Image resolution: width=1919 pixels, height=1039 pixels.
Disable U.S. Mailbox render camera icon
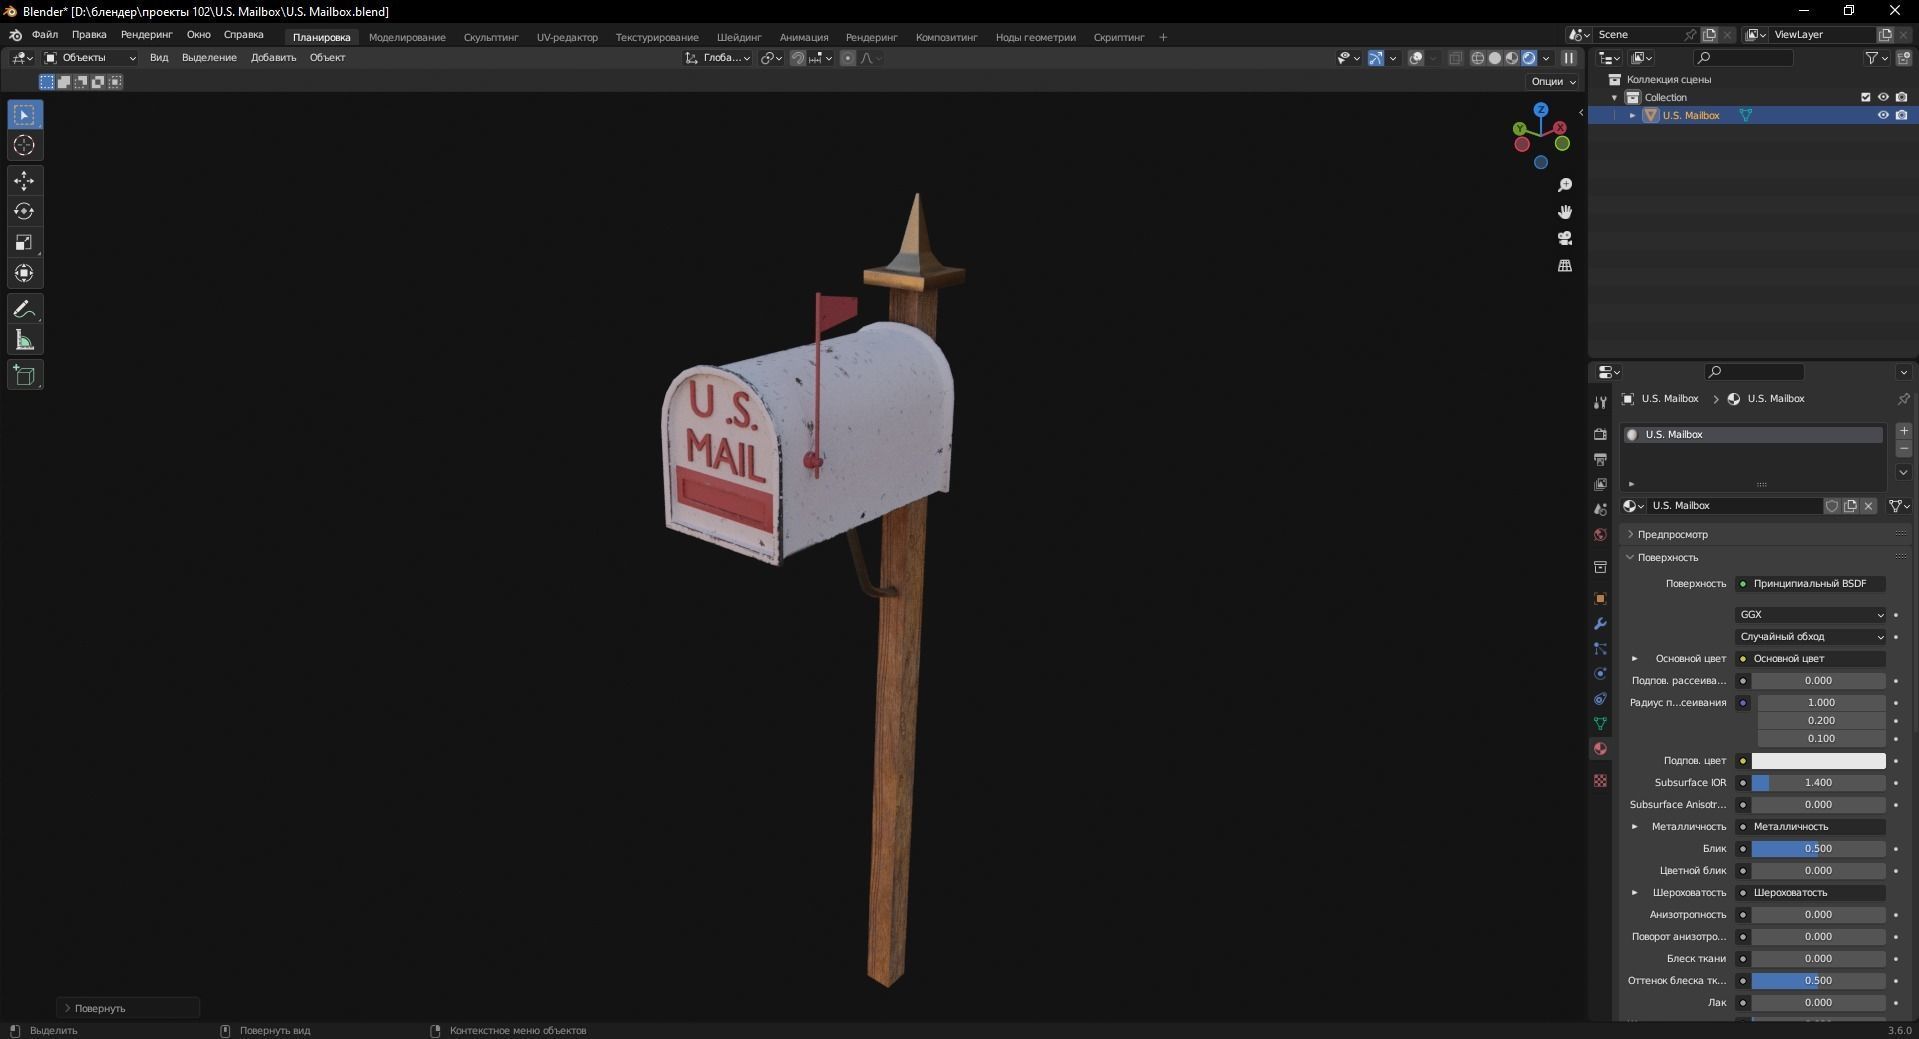1901,115
